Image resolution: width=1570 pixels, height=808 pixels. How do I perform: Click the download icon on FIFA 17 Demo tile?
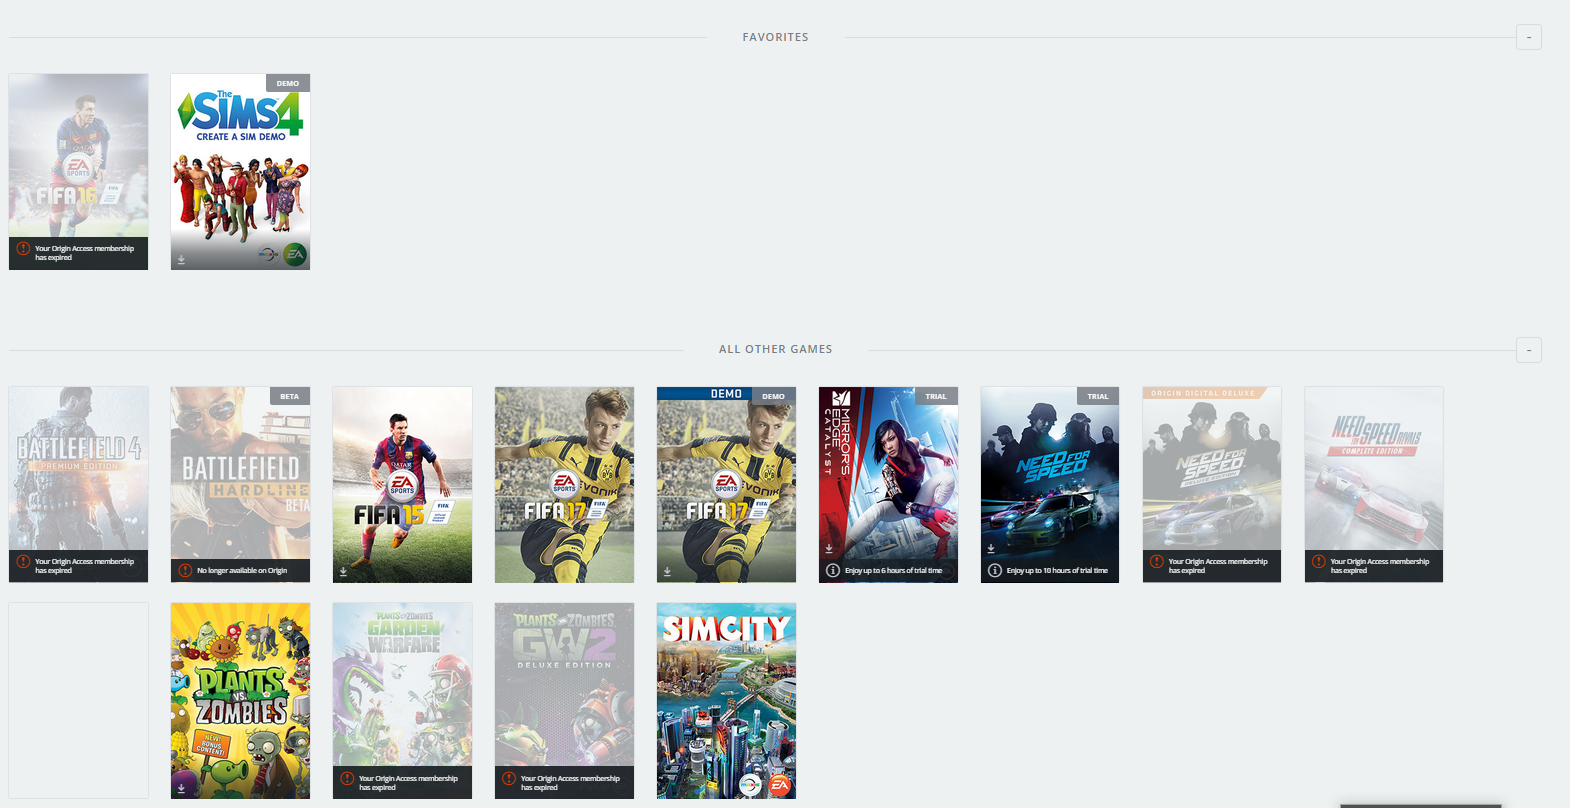click(667, 573)
